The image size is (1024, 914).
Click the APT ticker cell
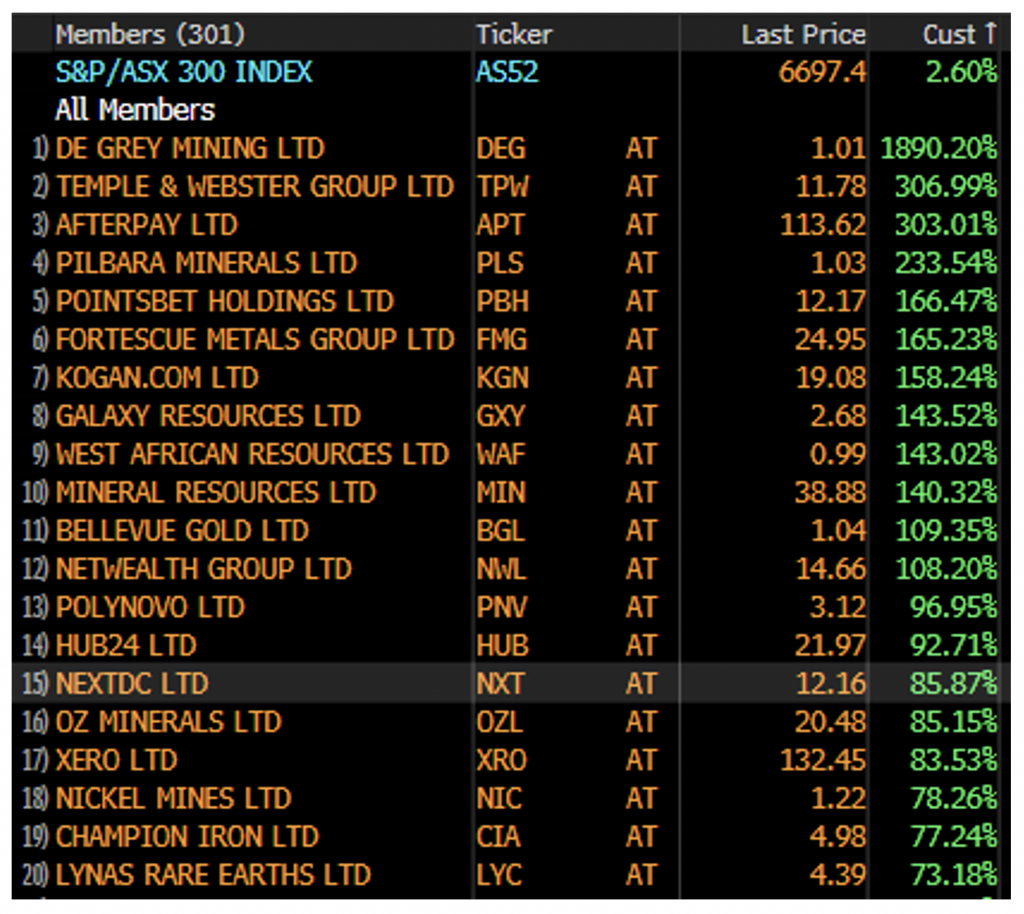500,225
